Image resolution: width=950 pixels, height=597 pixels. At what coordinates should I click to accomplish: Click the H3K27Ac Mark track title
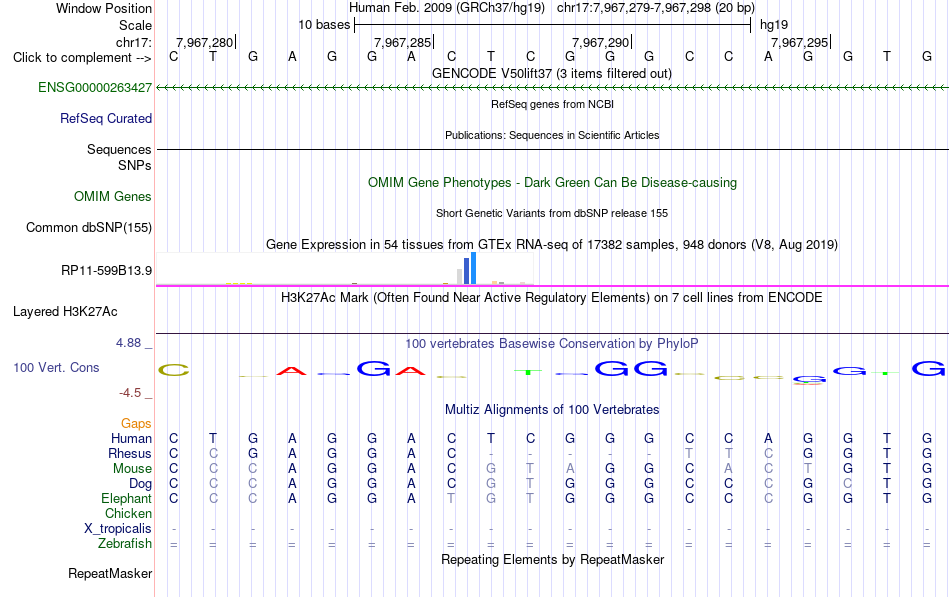[552, 298]
